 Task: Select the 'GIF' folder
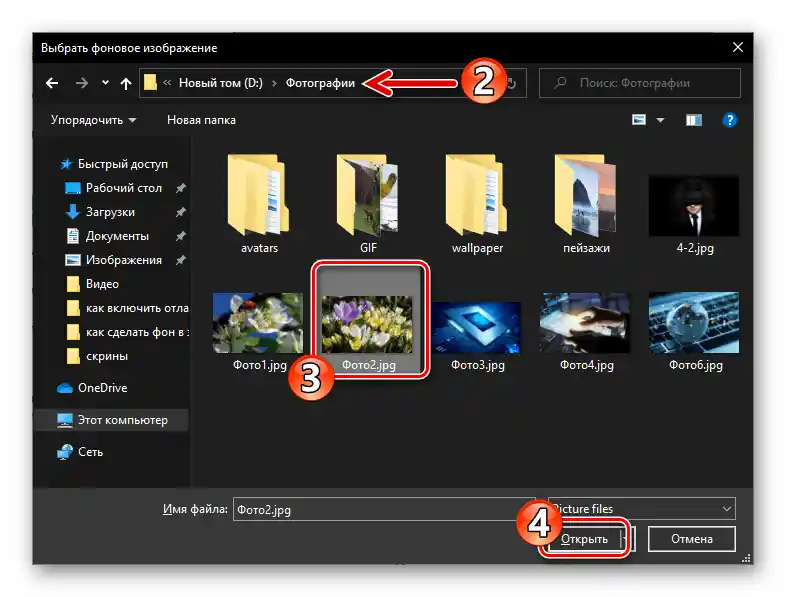pos(368,204)
